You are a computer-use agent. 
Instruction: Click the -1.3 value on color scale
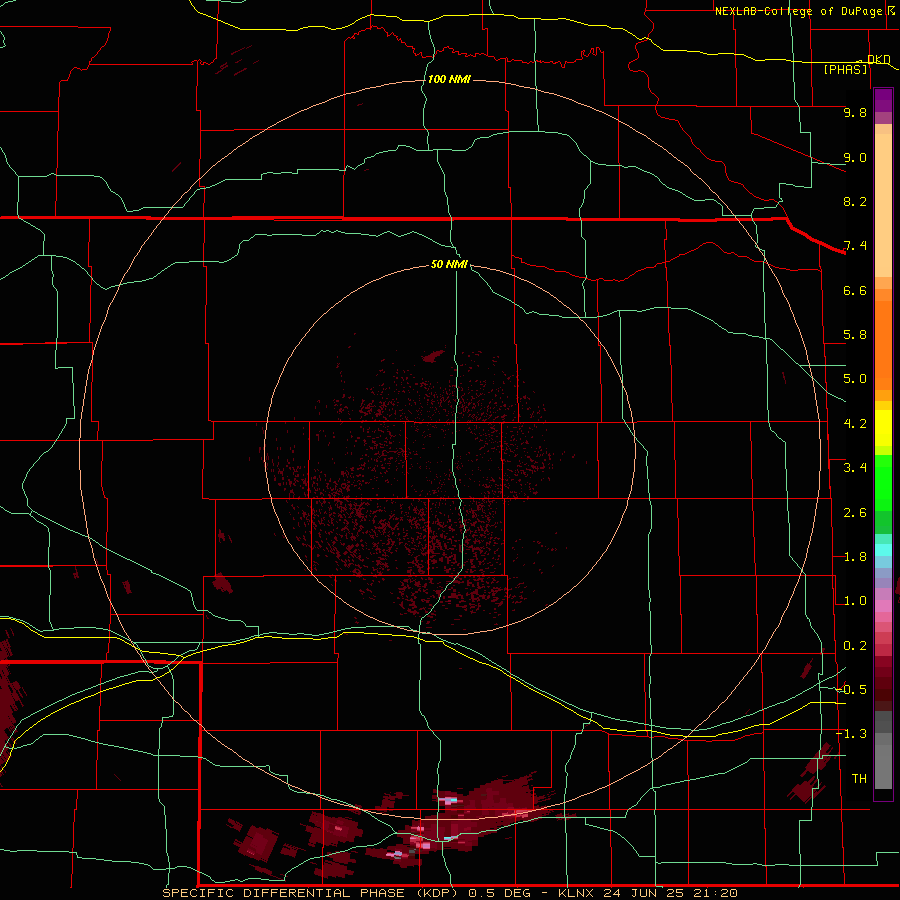click(x=852, y=734)
